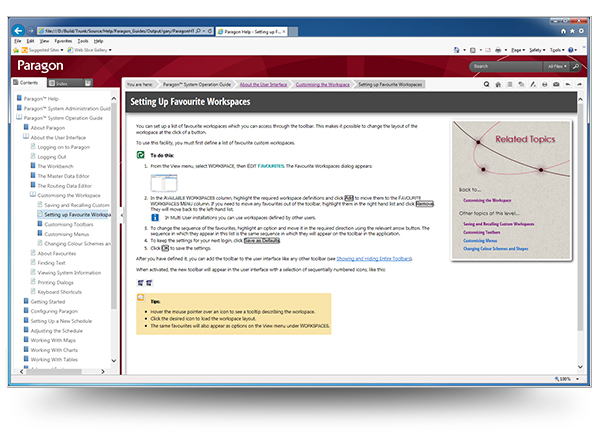Click the small icon tab beside Index
This screenshot has width=599, height=432.
point(88,83)
